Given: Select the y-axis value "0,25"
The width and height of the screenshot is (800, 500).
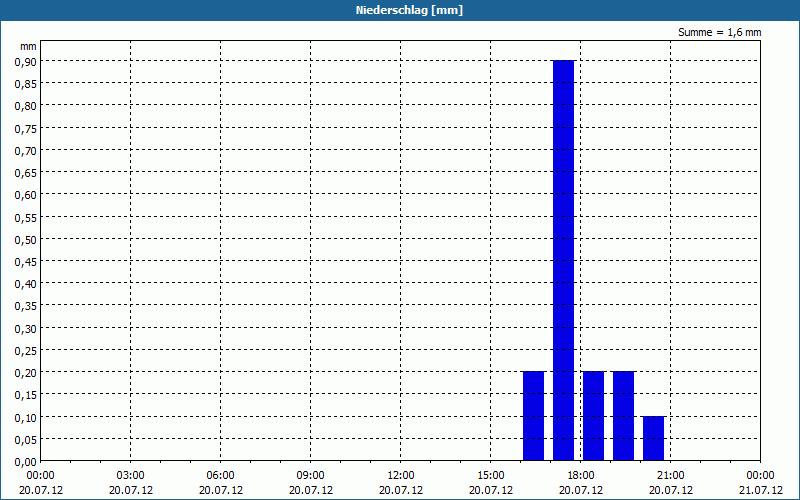Looking at the screenshot, I should [26, 351].
